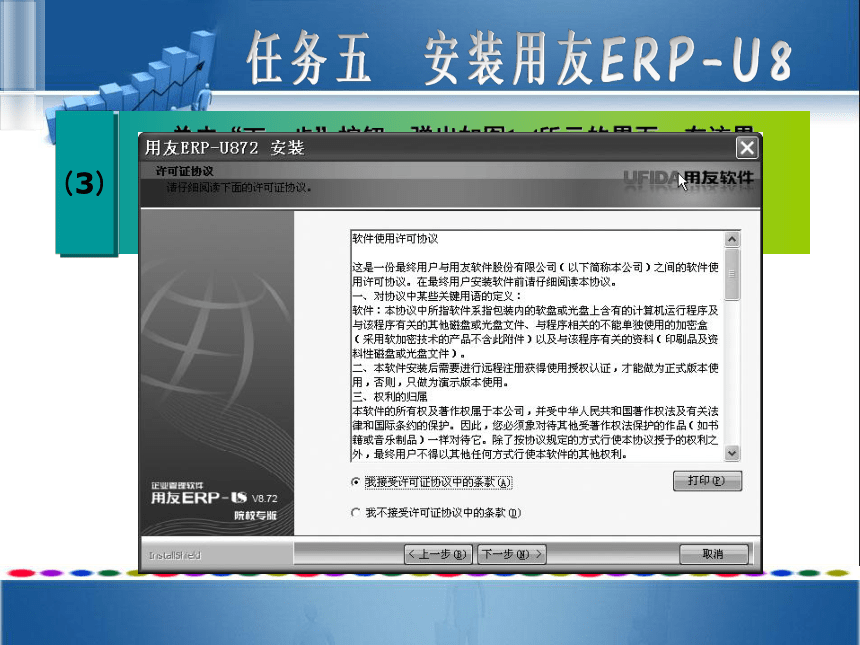The height and width of the screenshot is (645, 860).
Task: Click 请仔细阅读下面的许可证协议 subtitle text
Action: tap(239, 188)
